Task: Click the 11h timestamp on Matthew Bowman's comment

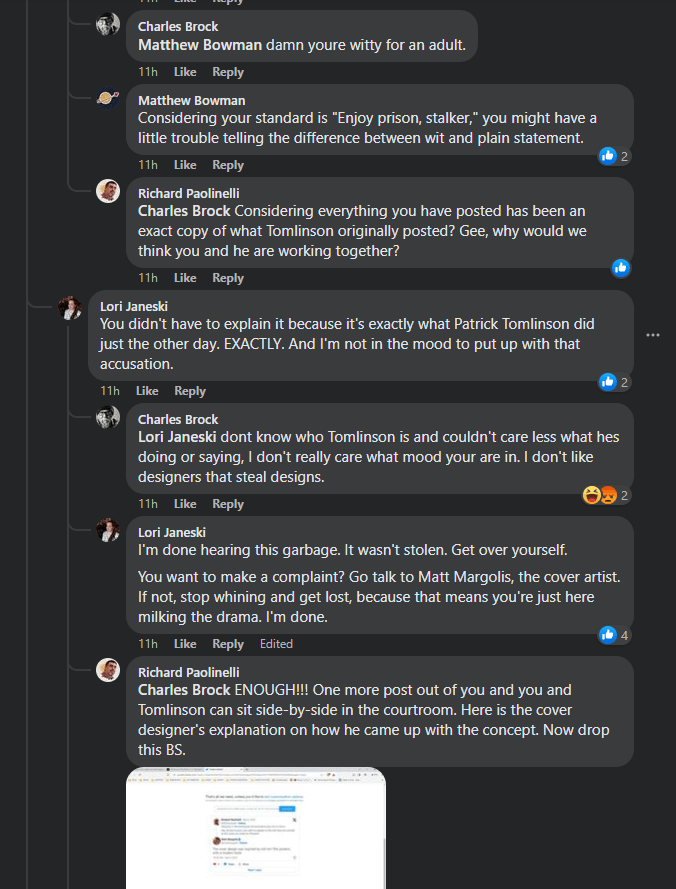Action: coord(148,165)
